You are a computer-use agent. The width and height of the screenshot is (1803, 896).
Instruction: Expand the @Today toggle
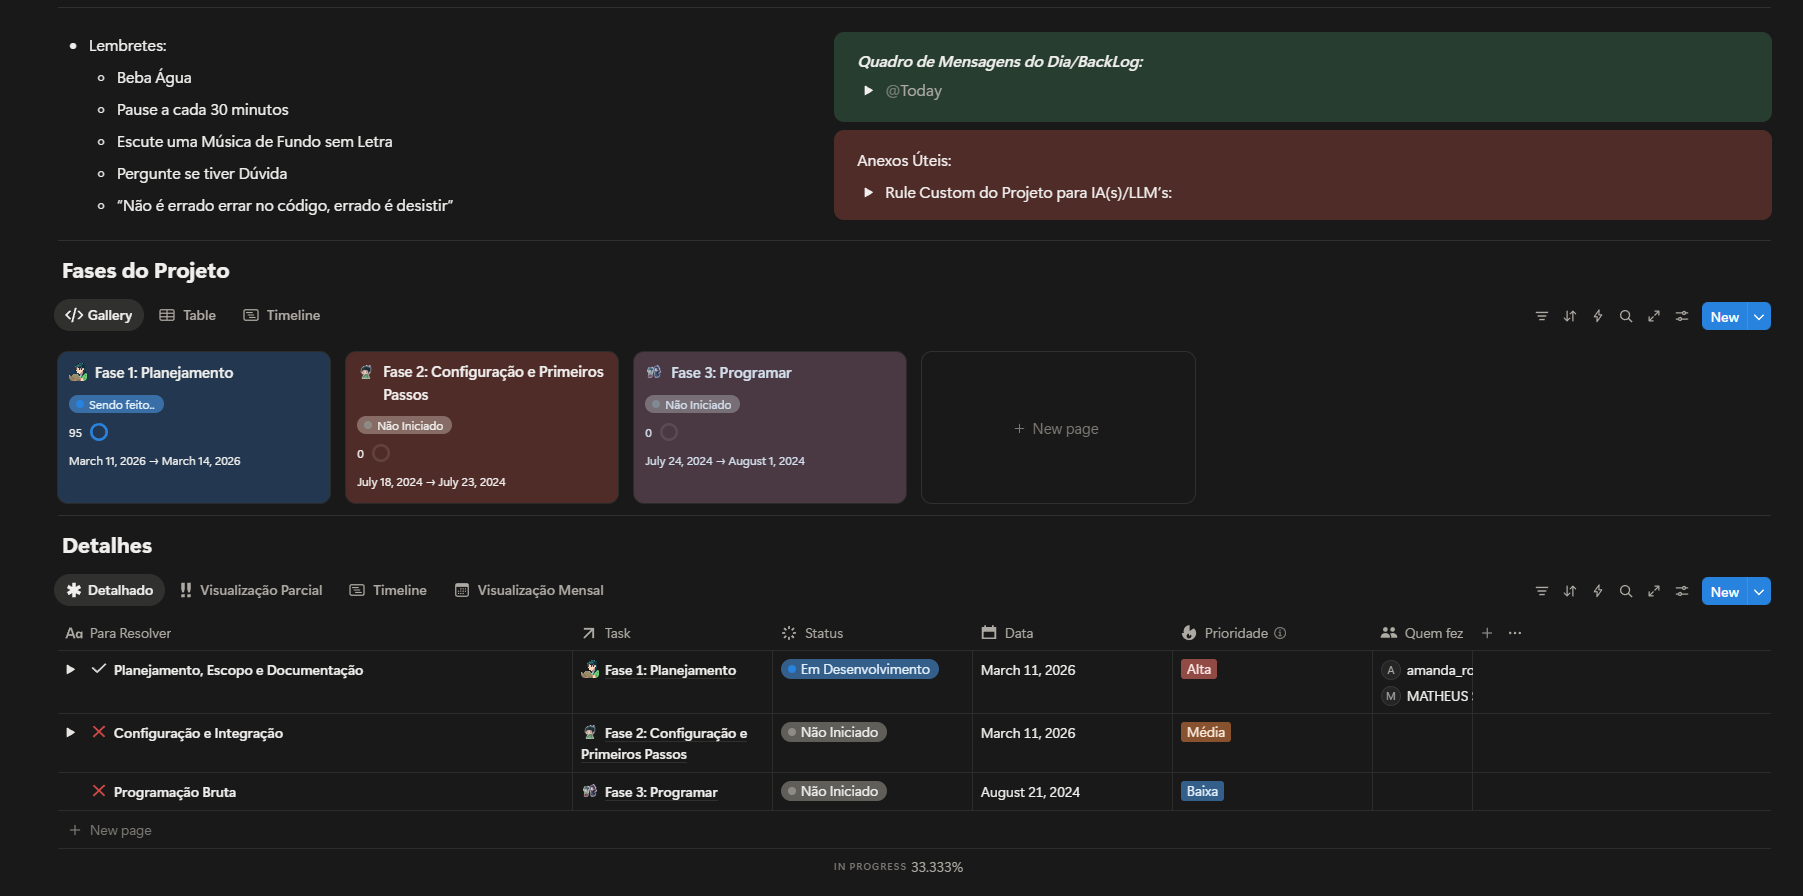tap(869, 90)
